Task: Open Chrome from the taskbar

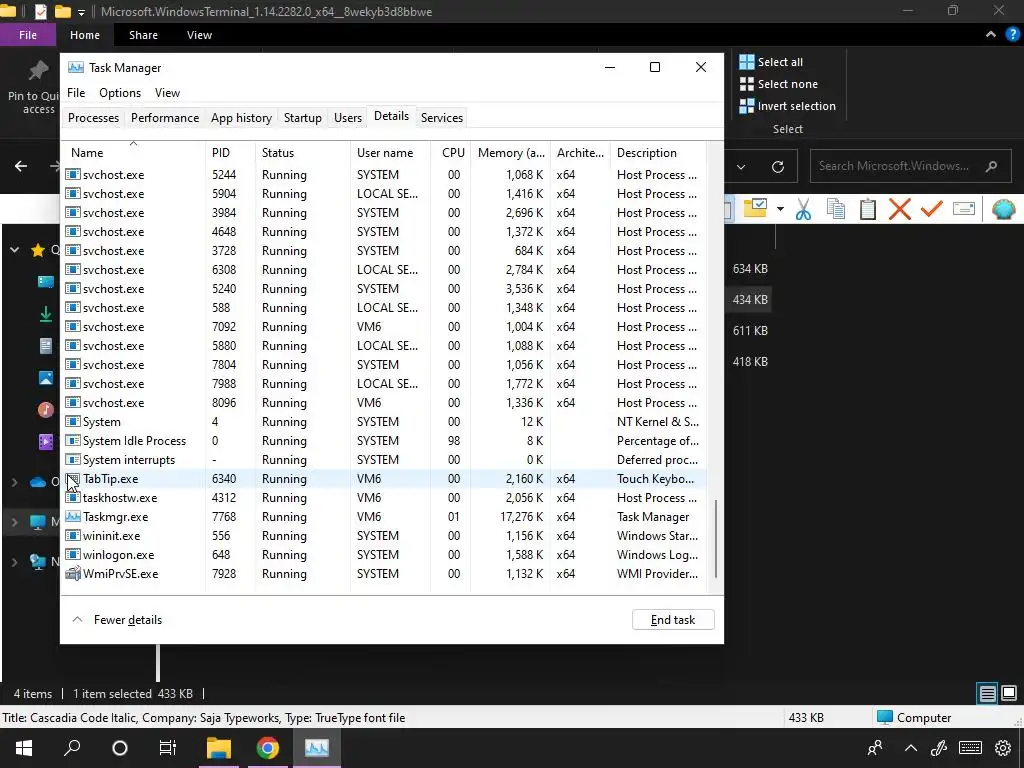Action: (x=268, y=748)
